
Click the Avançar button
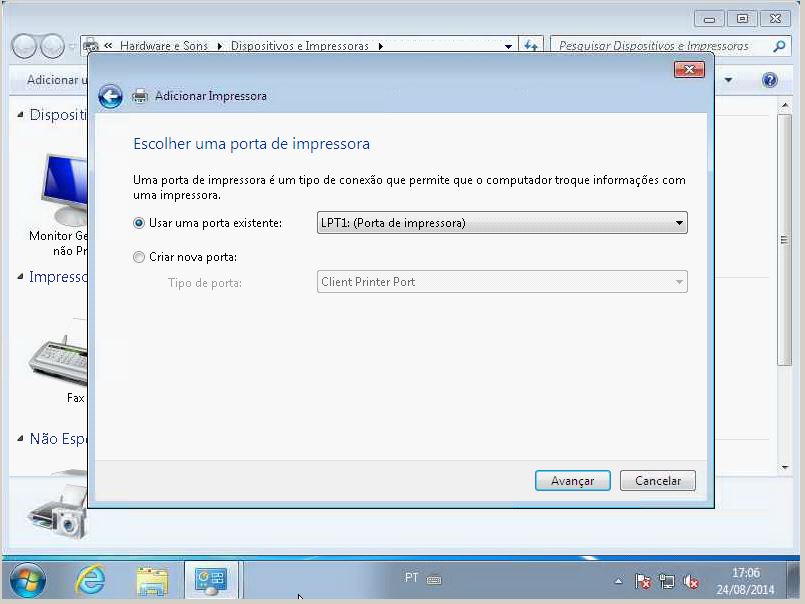pyautogui.click(x=572, y=481)
